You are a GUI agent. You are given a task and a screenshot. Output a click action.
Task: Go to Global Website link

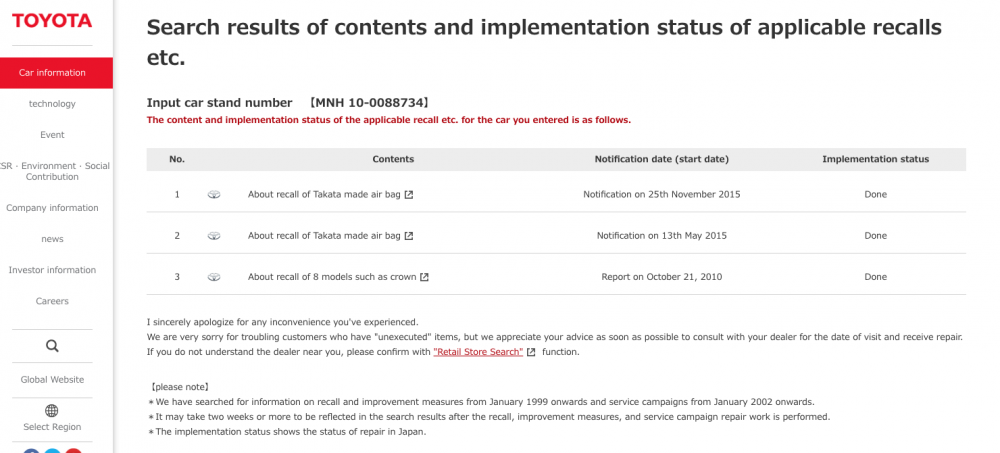pyautogui.click(x=52, y=380)
